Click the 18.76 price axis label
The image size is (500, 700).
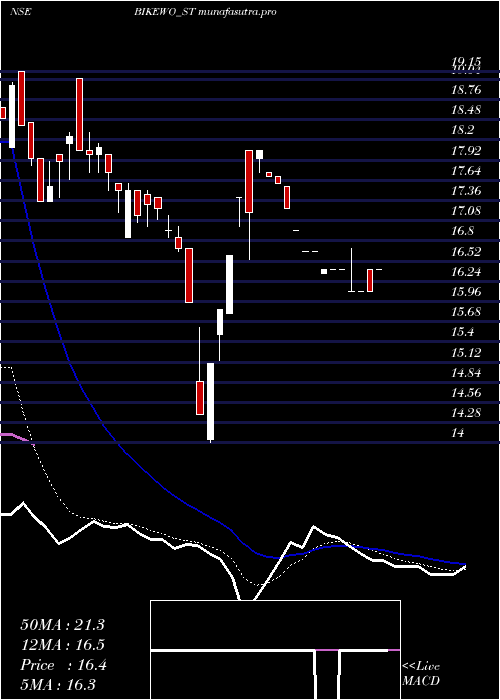click(466, 90)
